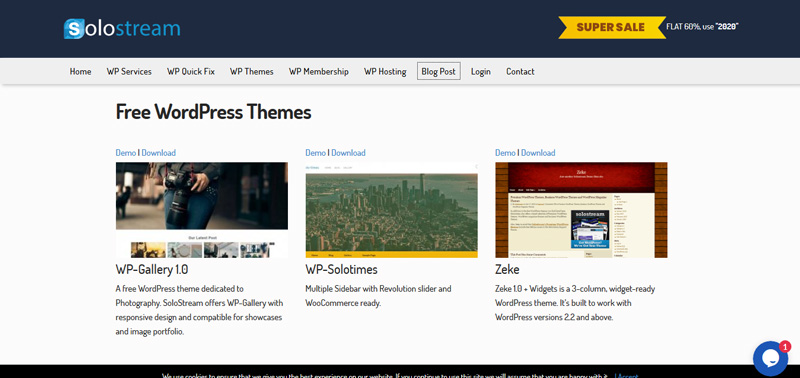The image size is (800, 378).
Task: Open the Blog Post menu item
Action: (x=439, y=71)
